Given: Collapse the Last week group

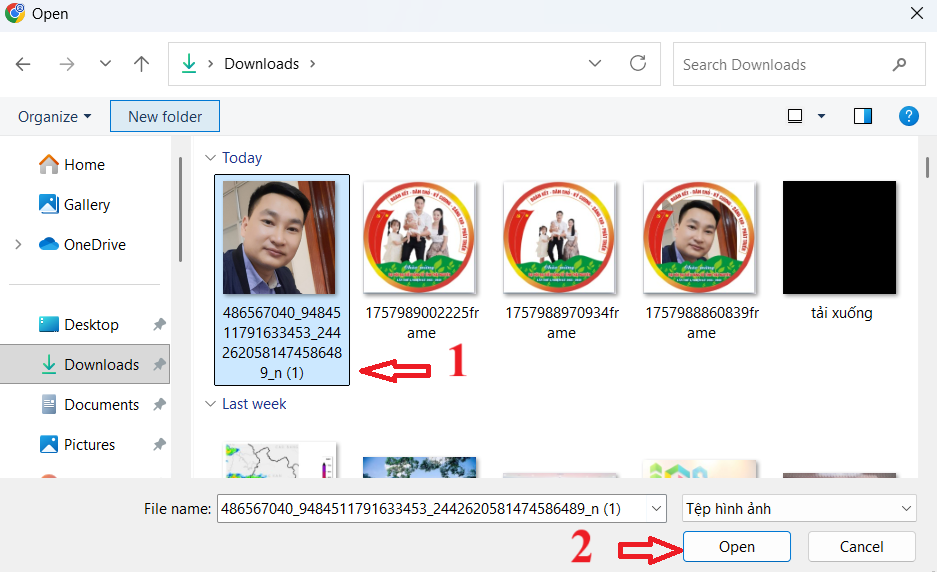Looking at the screenshot, I should click(210, 404).
